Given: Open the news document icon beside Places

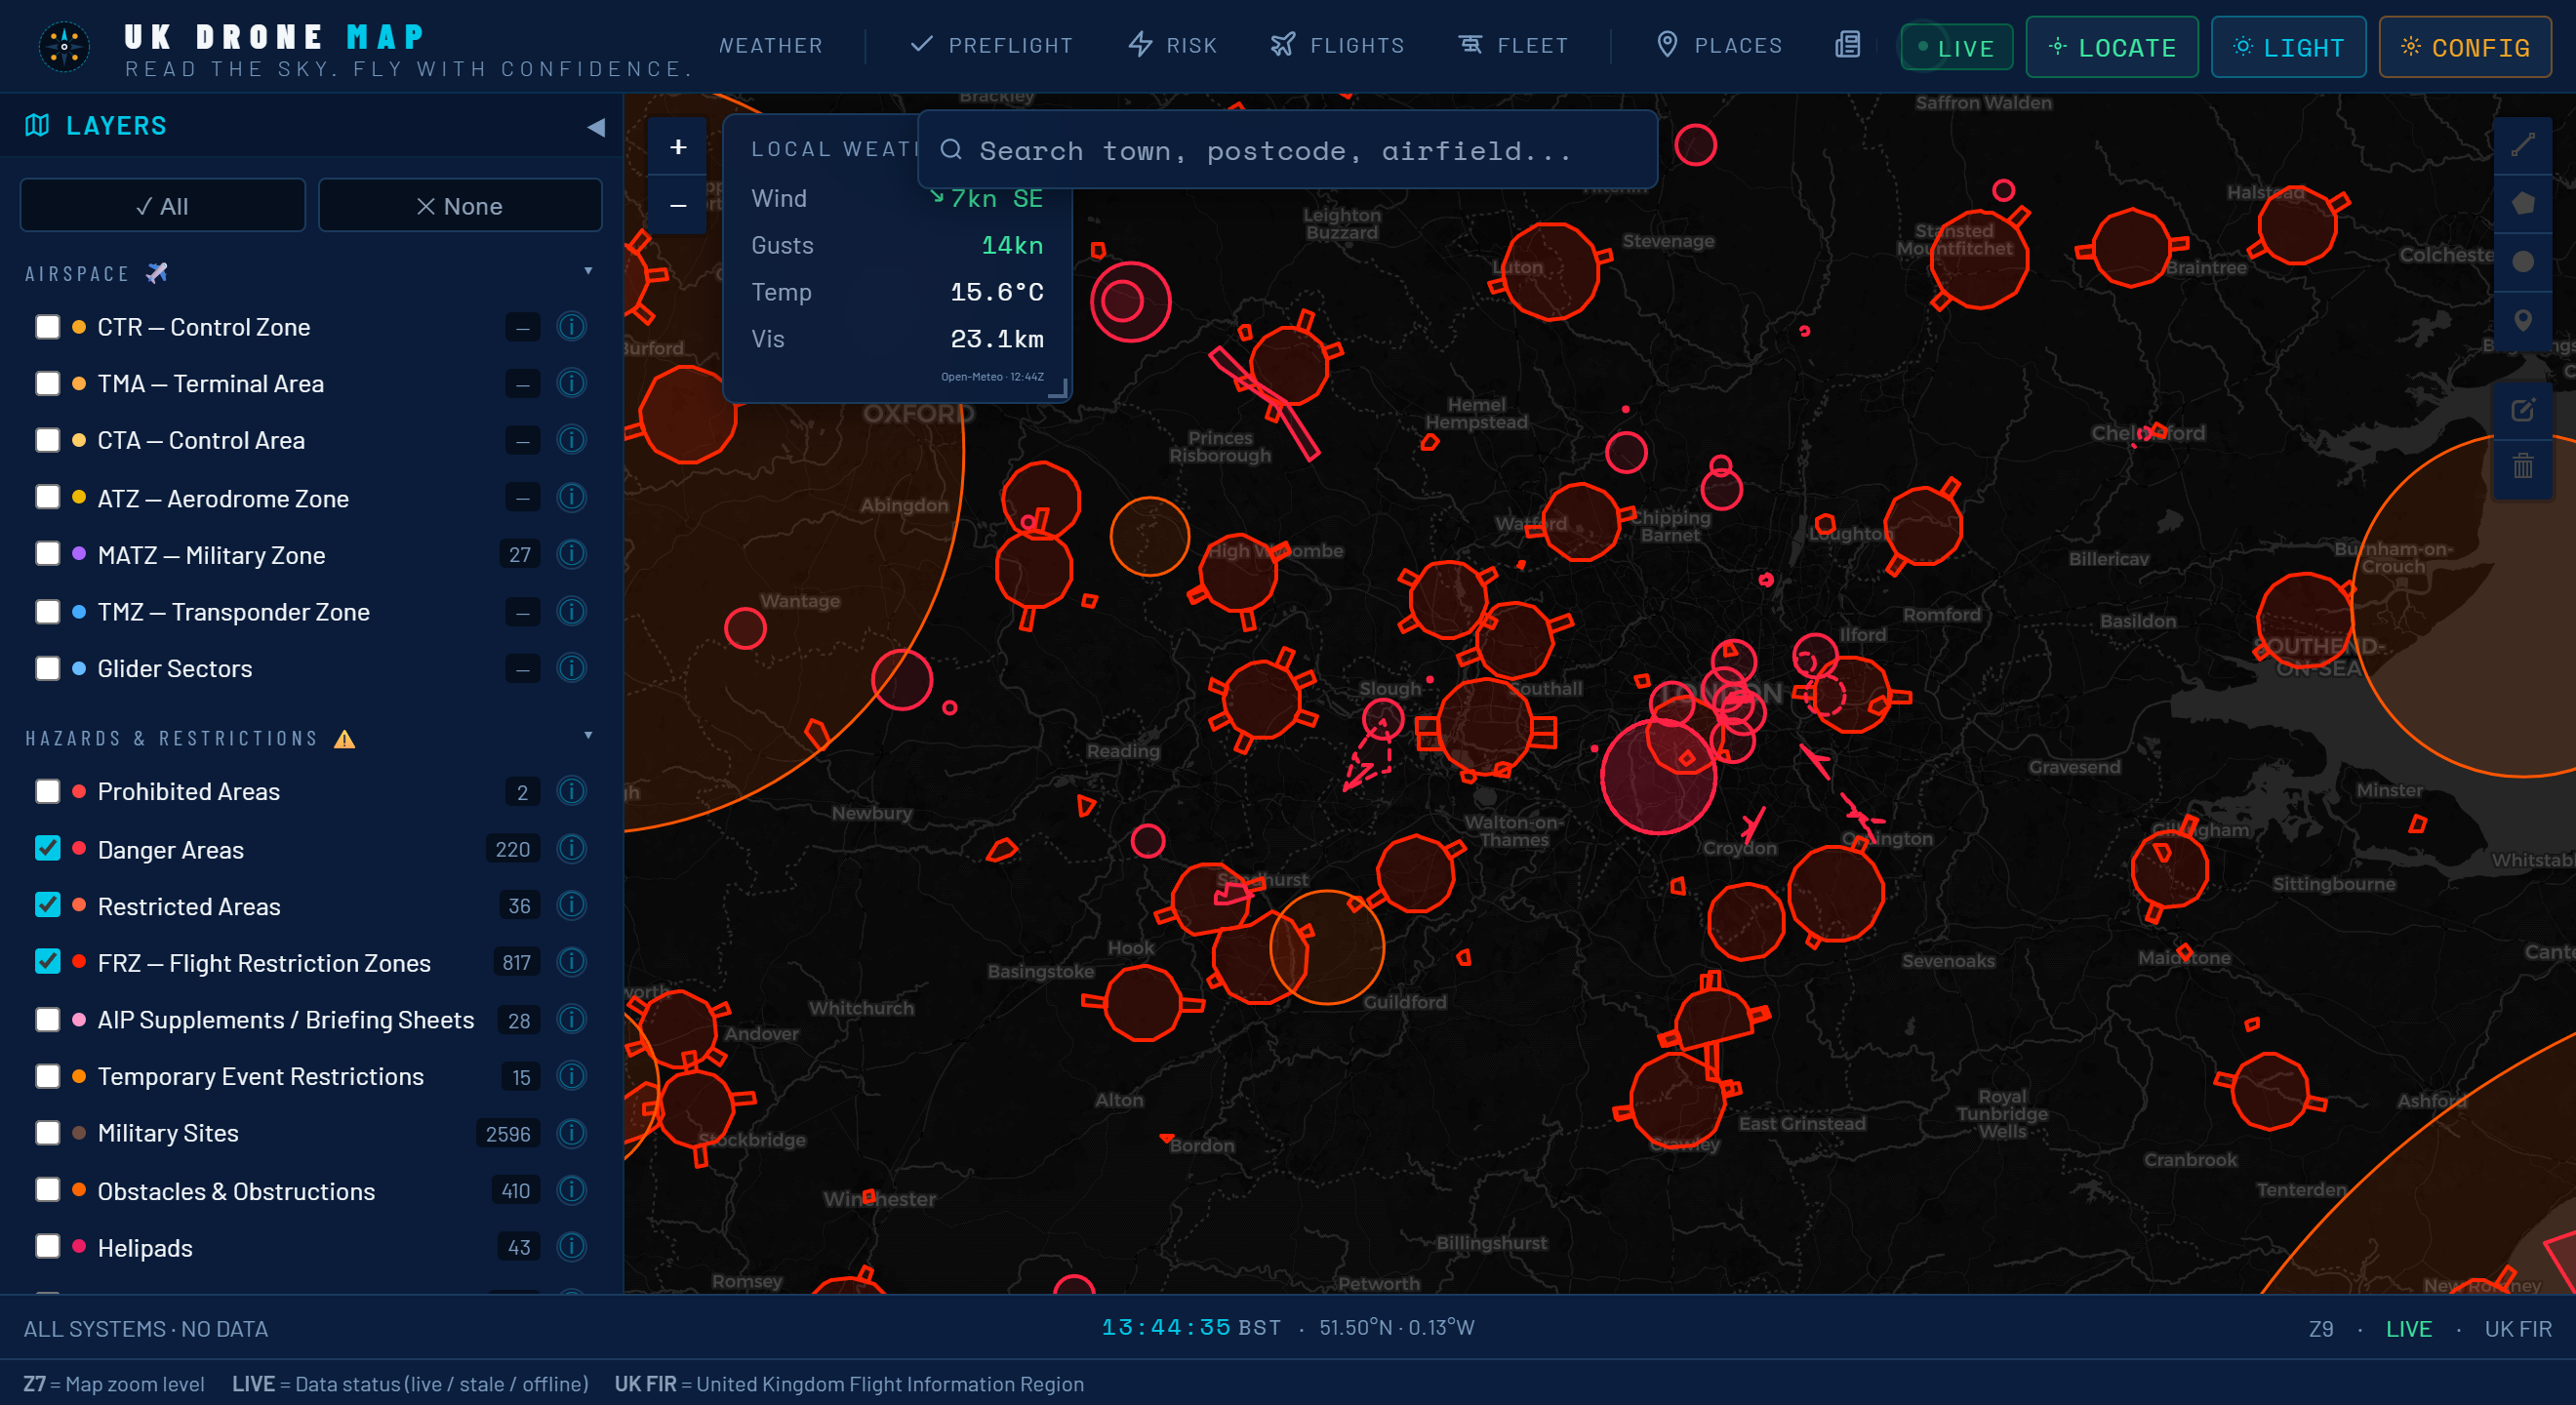Looking at the screenshot, I should pos(1847,45).
